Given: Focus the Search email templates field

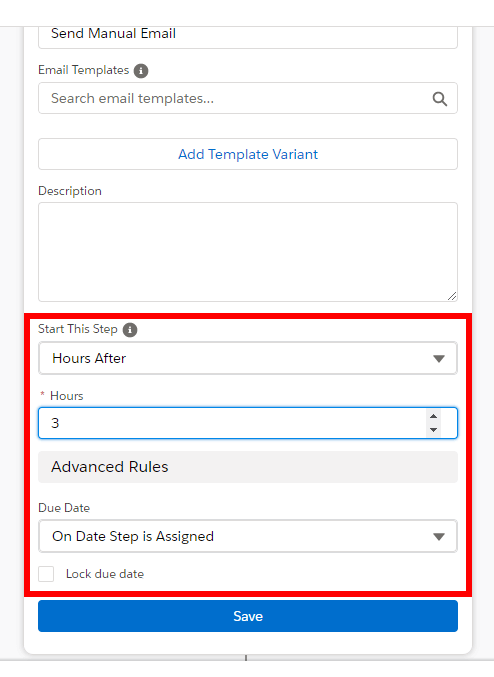Looking at the screenshot, I should 235,98.
